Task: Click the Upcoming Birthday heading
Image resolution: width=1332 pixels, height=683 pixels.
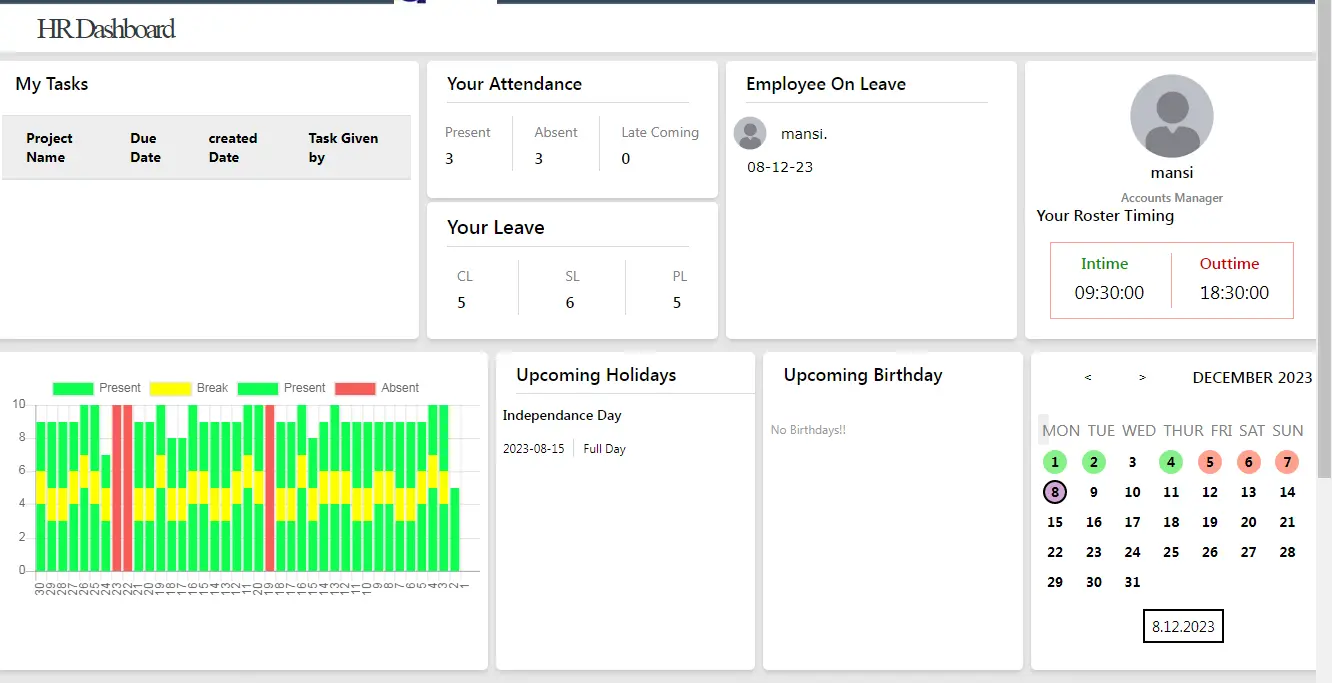Action: (x=863, y=375)
